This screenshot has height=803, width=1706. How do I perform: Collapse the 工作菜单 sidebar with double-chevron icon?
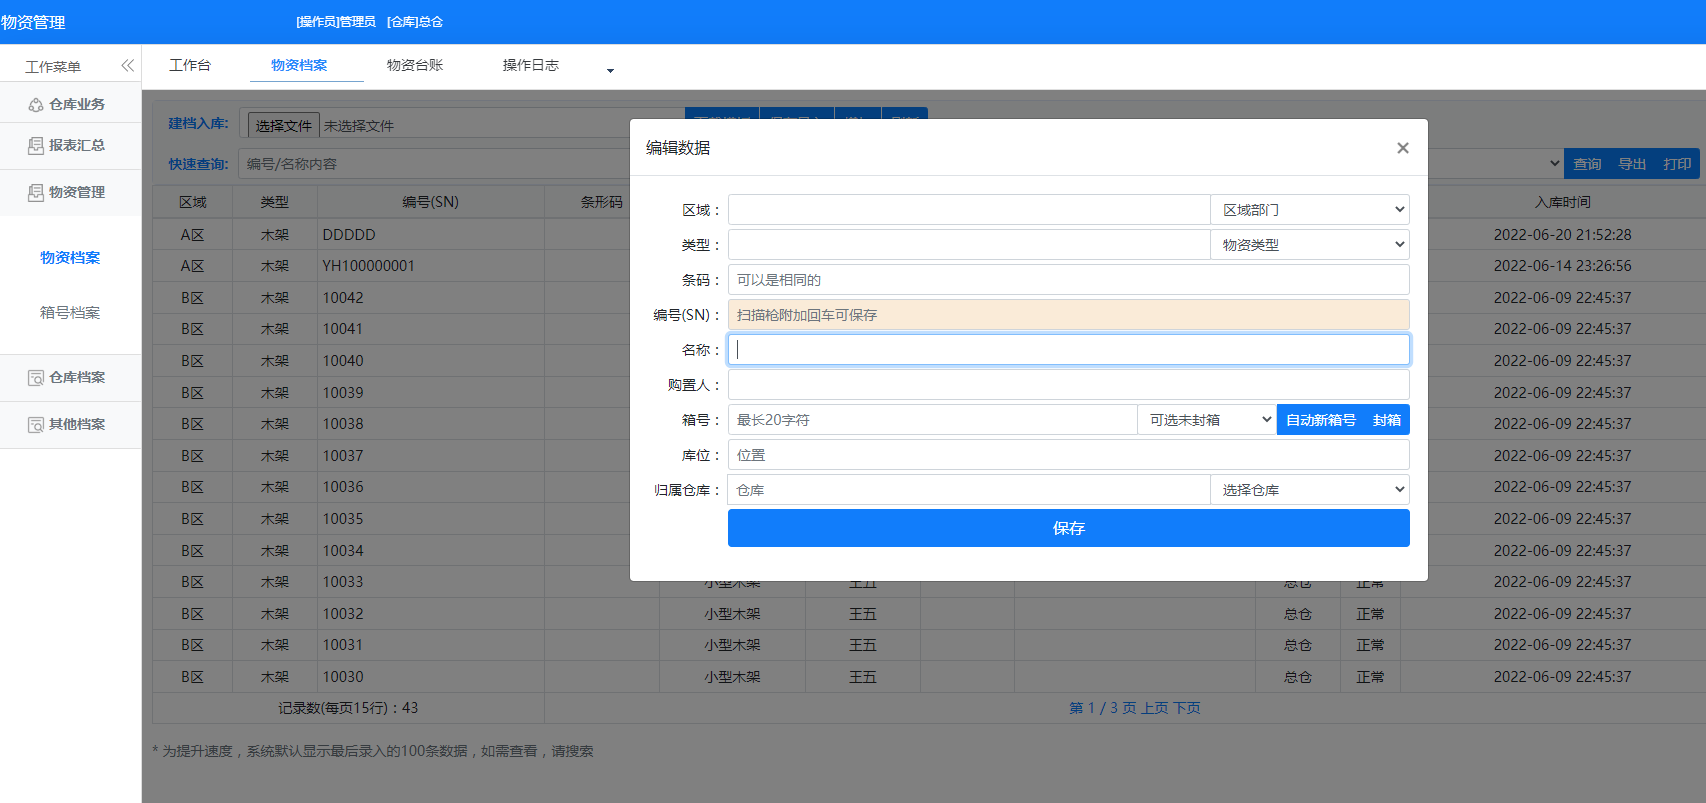pyautogui.click(x=127, y=66)
